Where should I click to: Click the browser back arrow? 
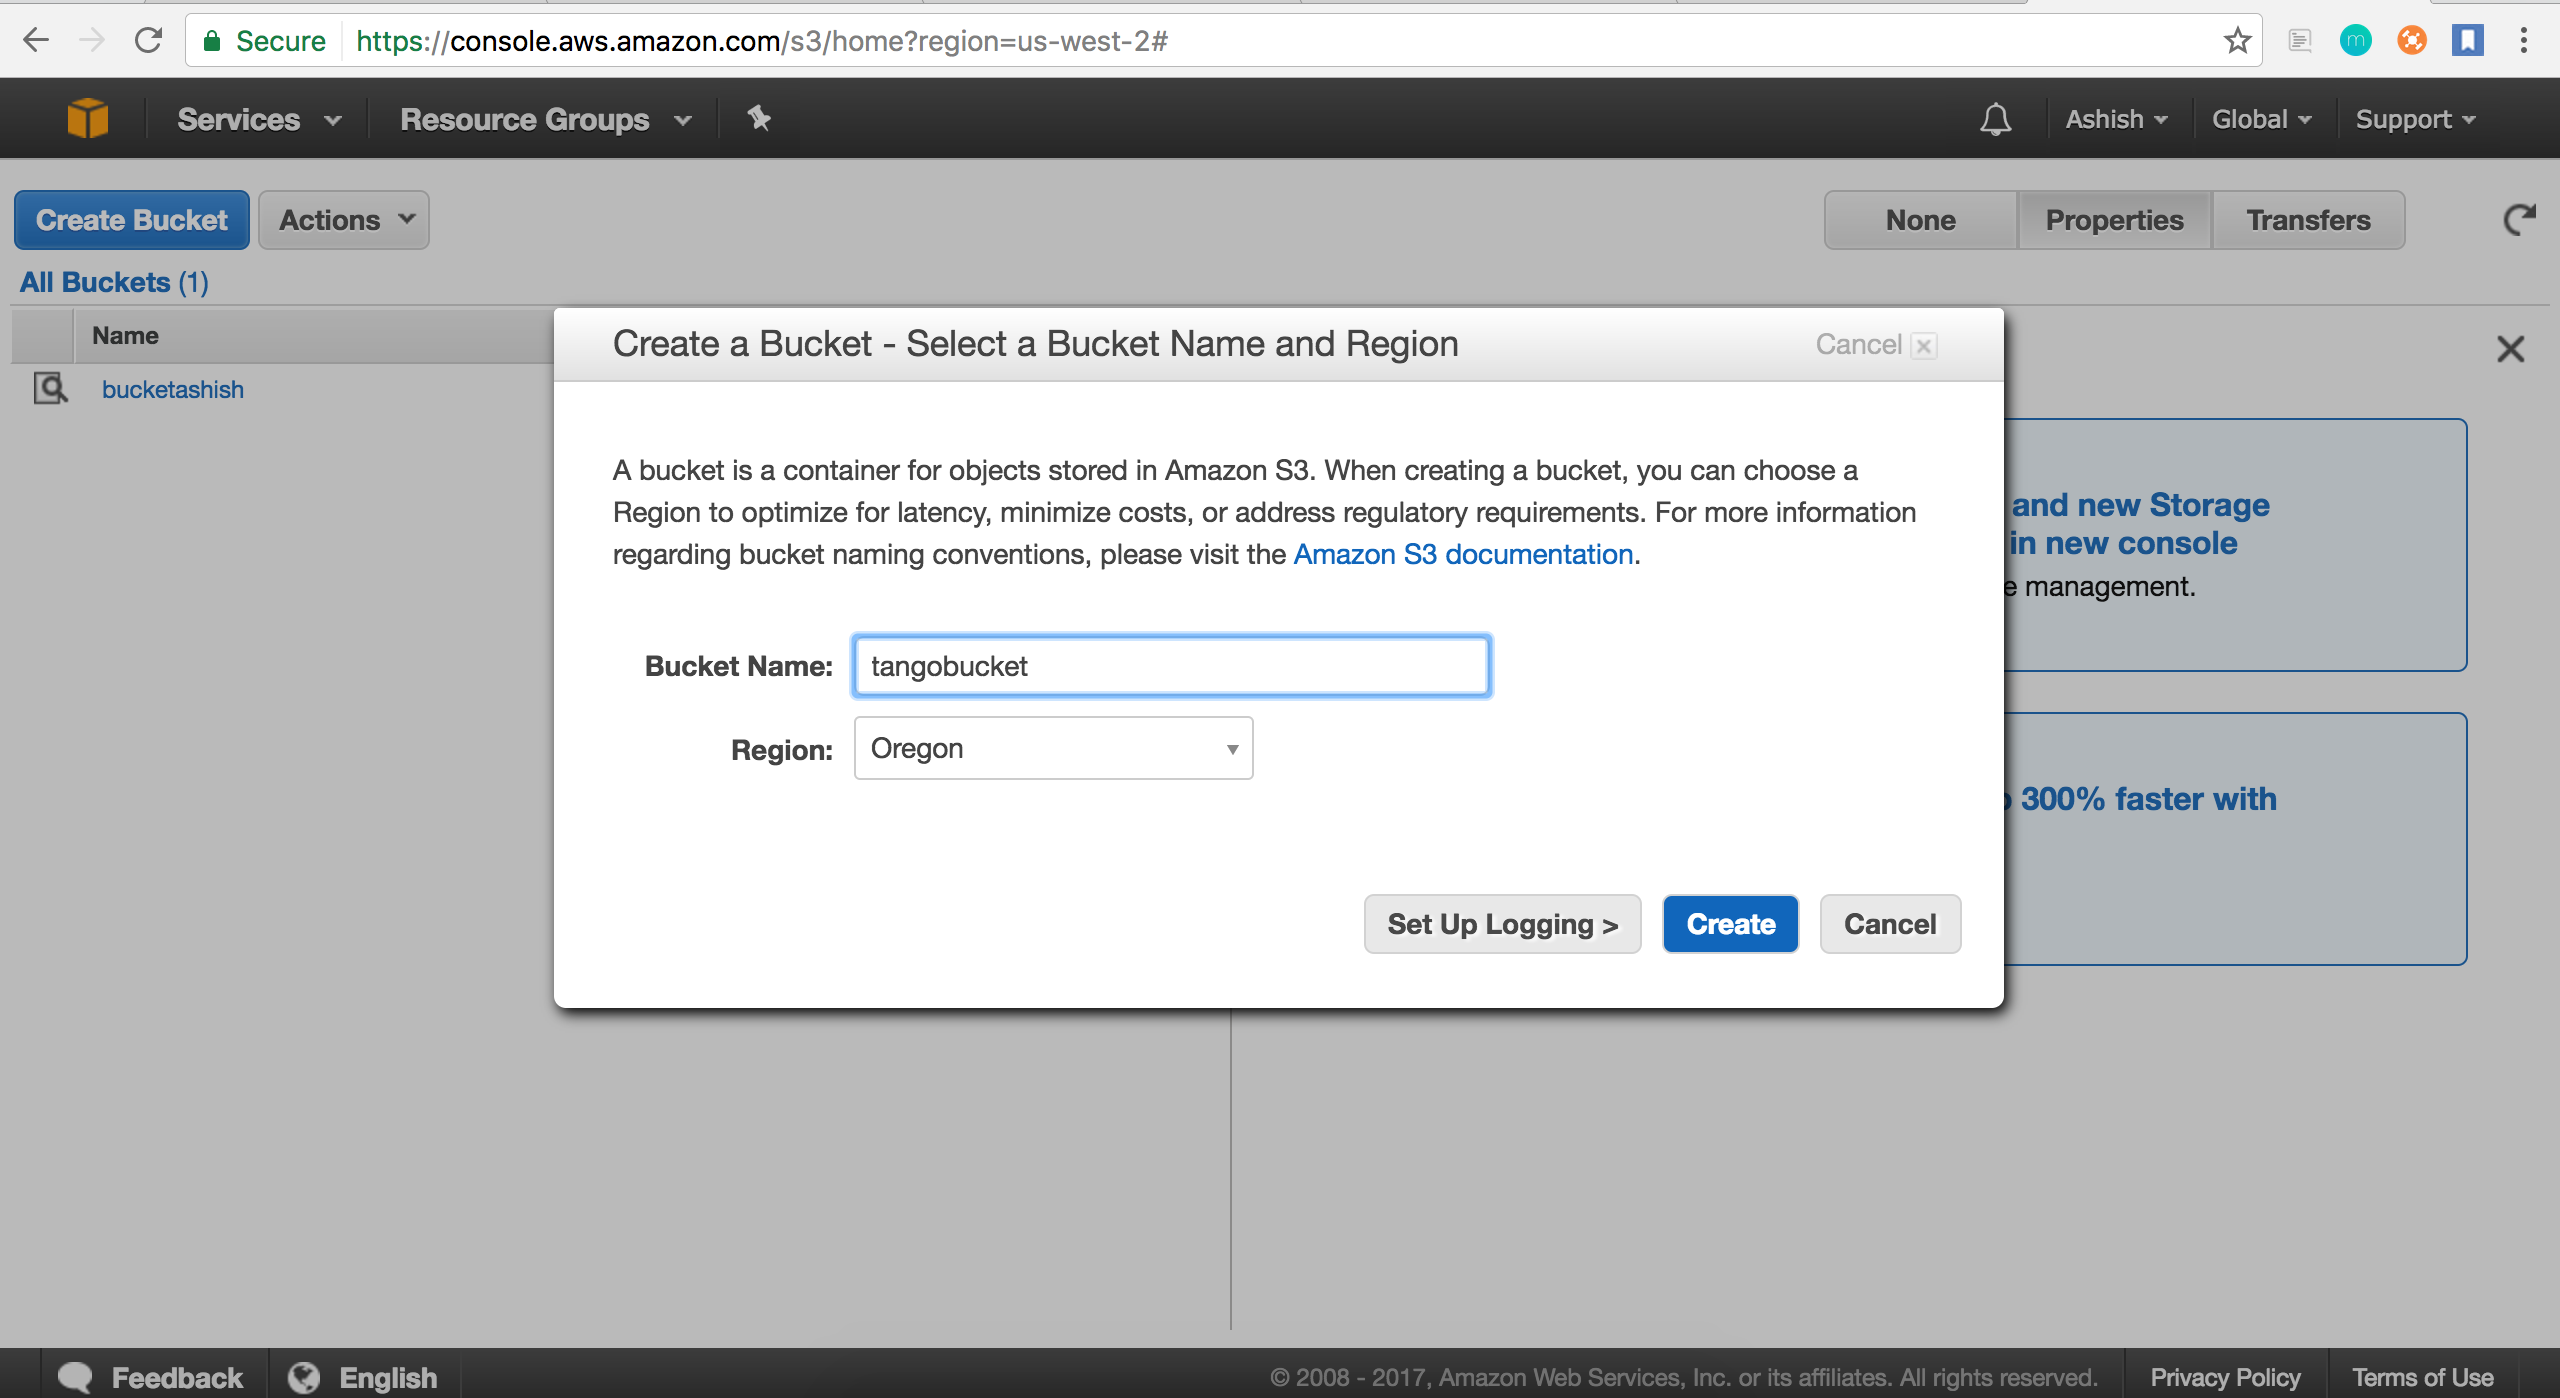(36, 41)
